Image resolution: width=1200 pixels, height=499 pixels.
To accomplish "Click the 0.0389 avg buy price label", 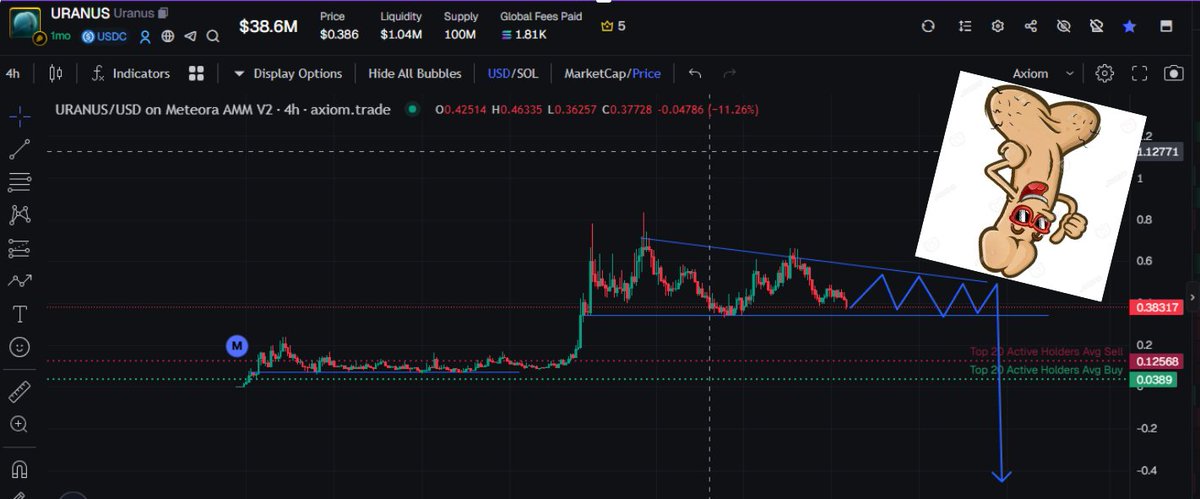I will point(1151,379).
